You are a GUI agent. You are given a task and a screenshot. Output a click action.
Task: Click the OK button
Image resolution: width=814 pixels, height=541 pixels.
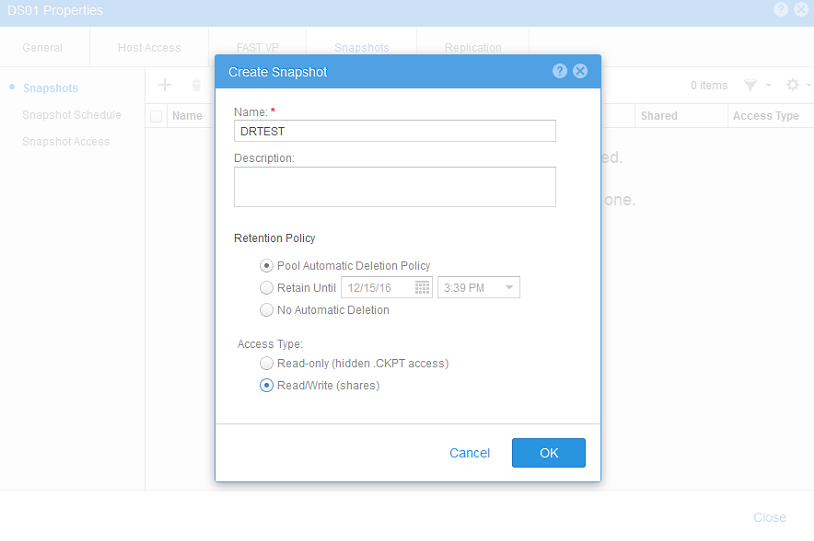(549, 453)
